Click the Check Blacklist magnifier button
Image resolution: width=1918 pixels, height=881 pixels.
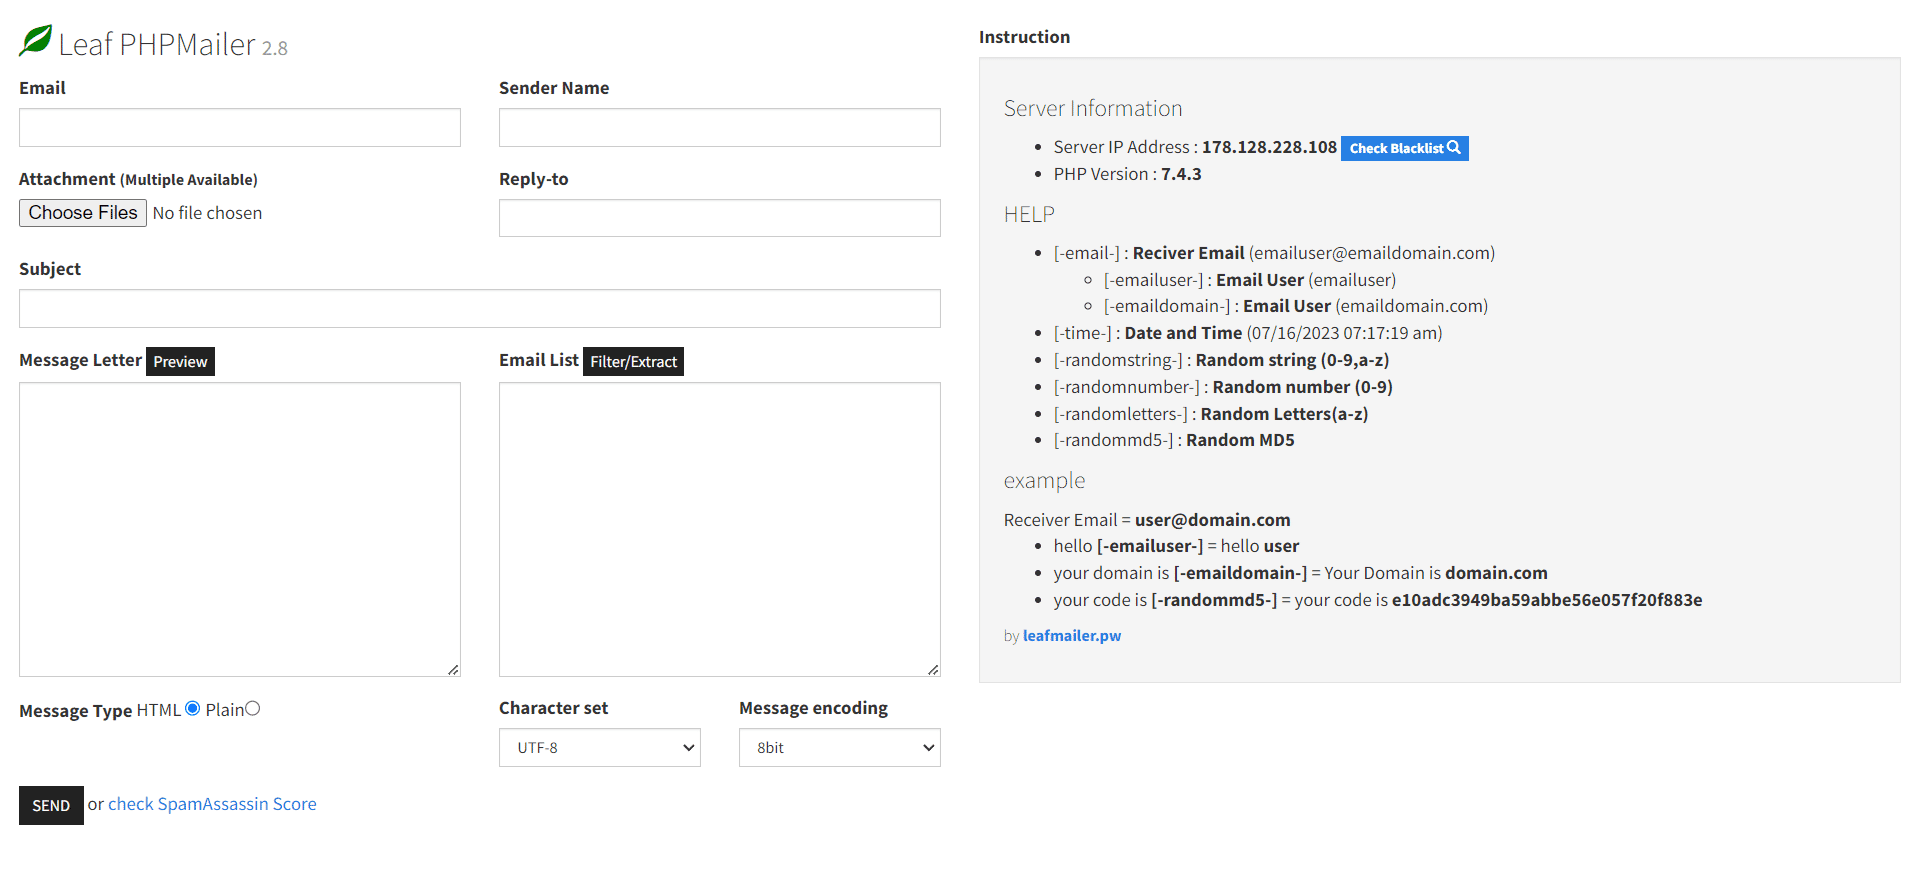pos(1404,148)
